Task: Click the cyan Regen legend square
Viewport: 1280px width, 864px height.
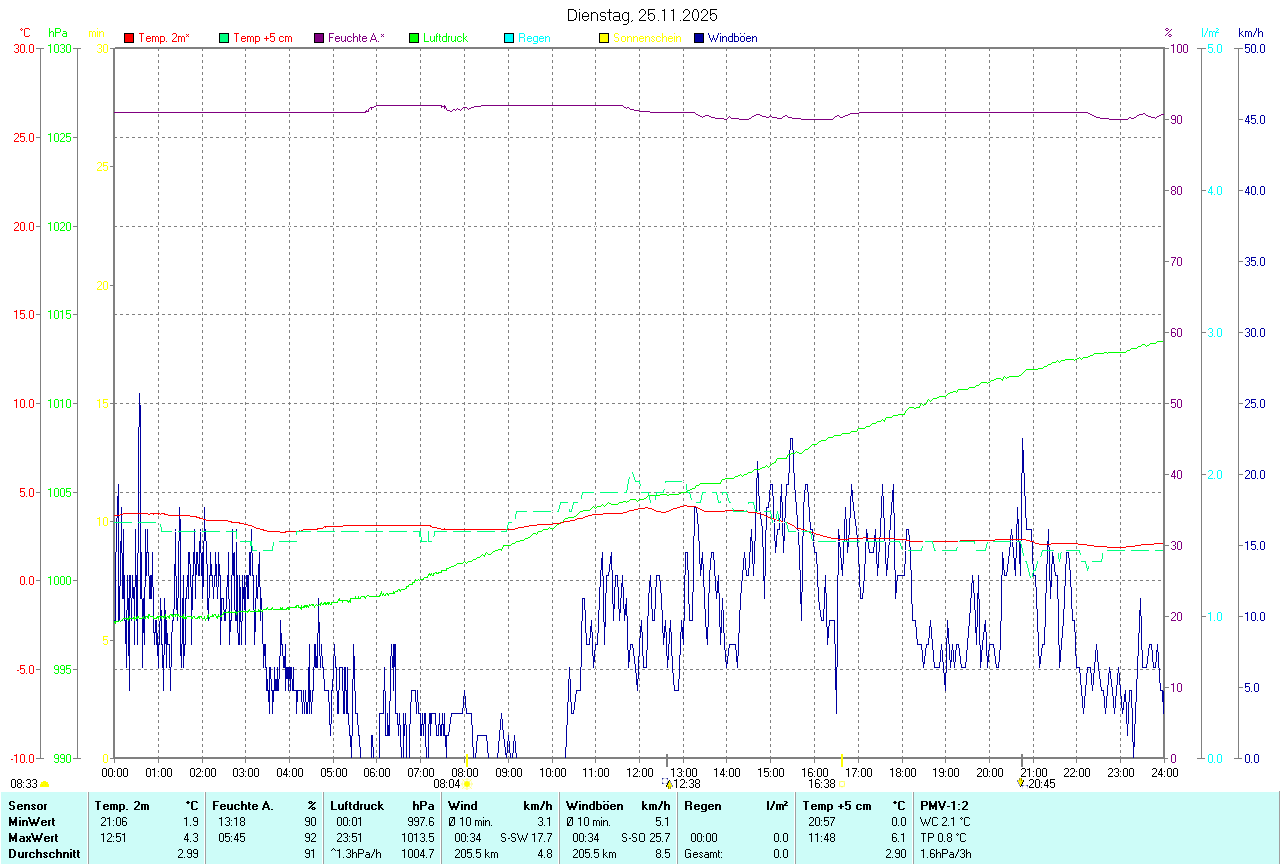Action: [x=509, y=38]
